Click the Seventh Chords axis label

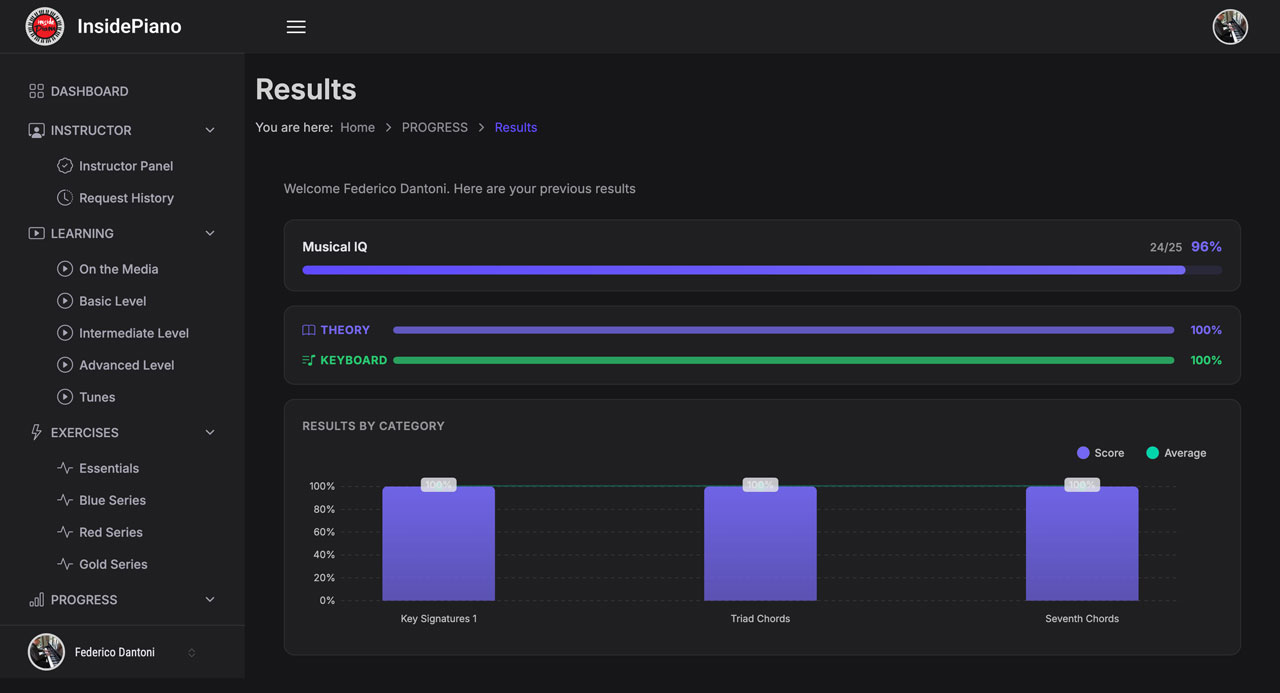click(1082, 619)
